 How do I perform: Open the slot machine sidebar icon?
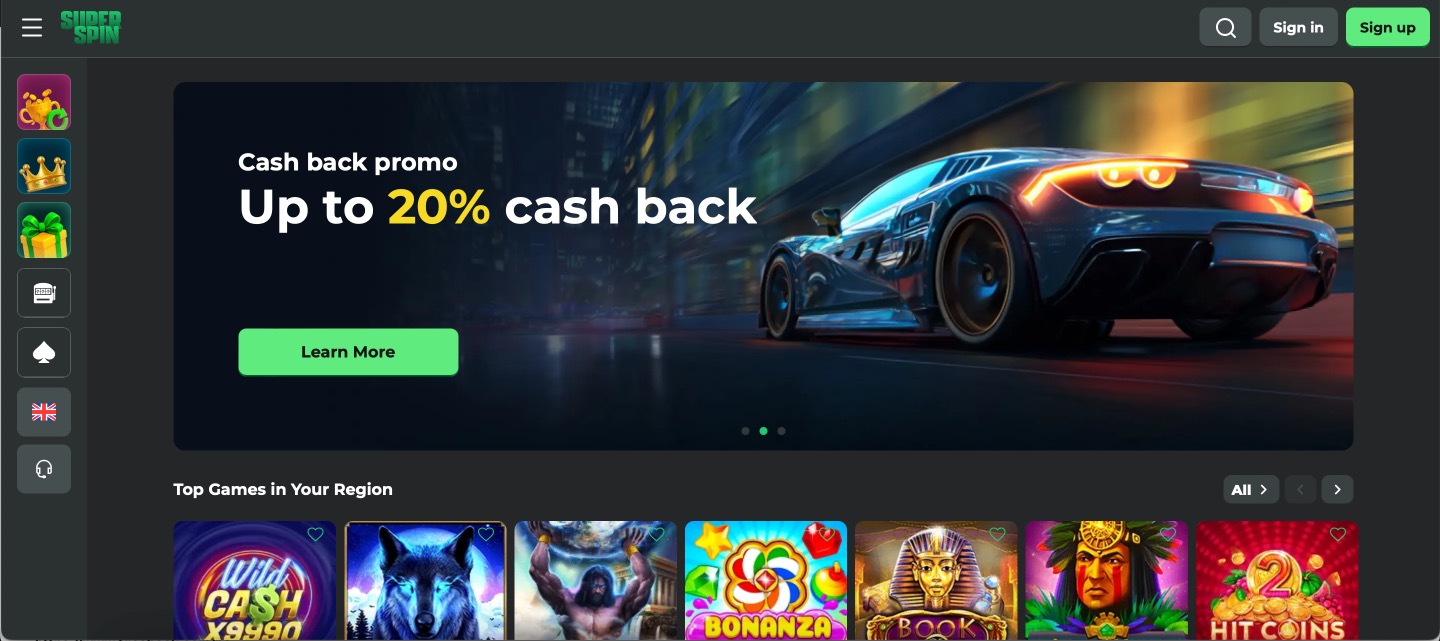tap(44, 293)
